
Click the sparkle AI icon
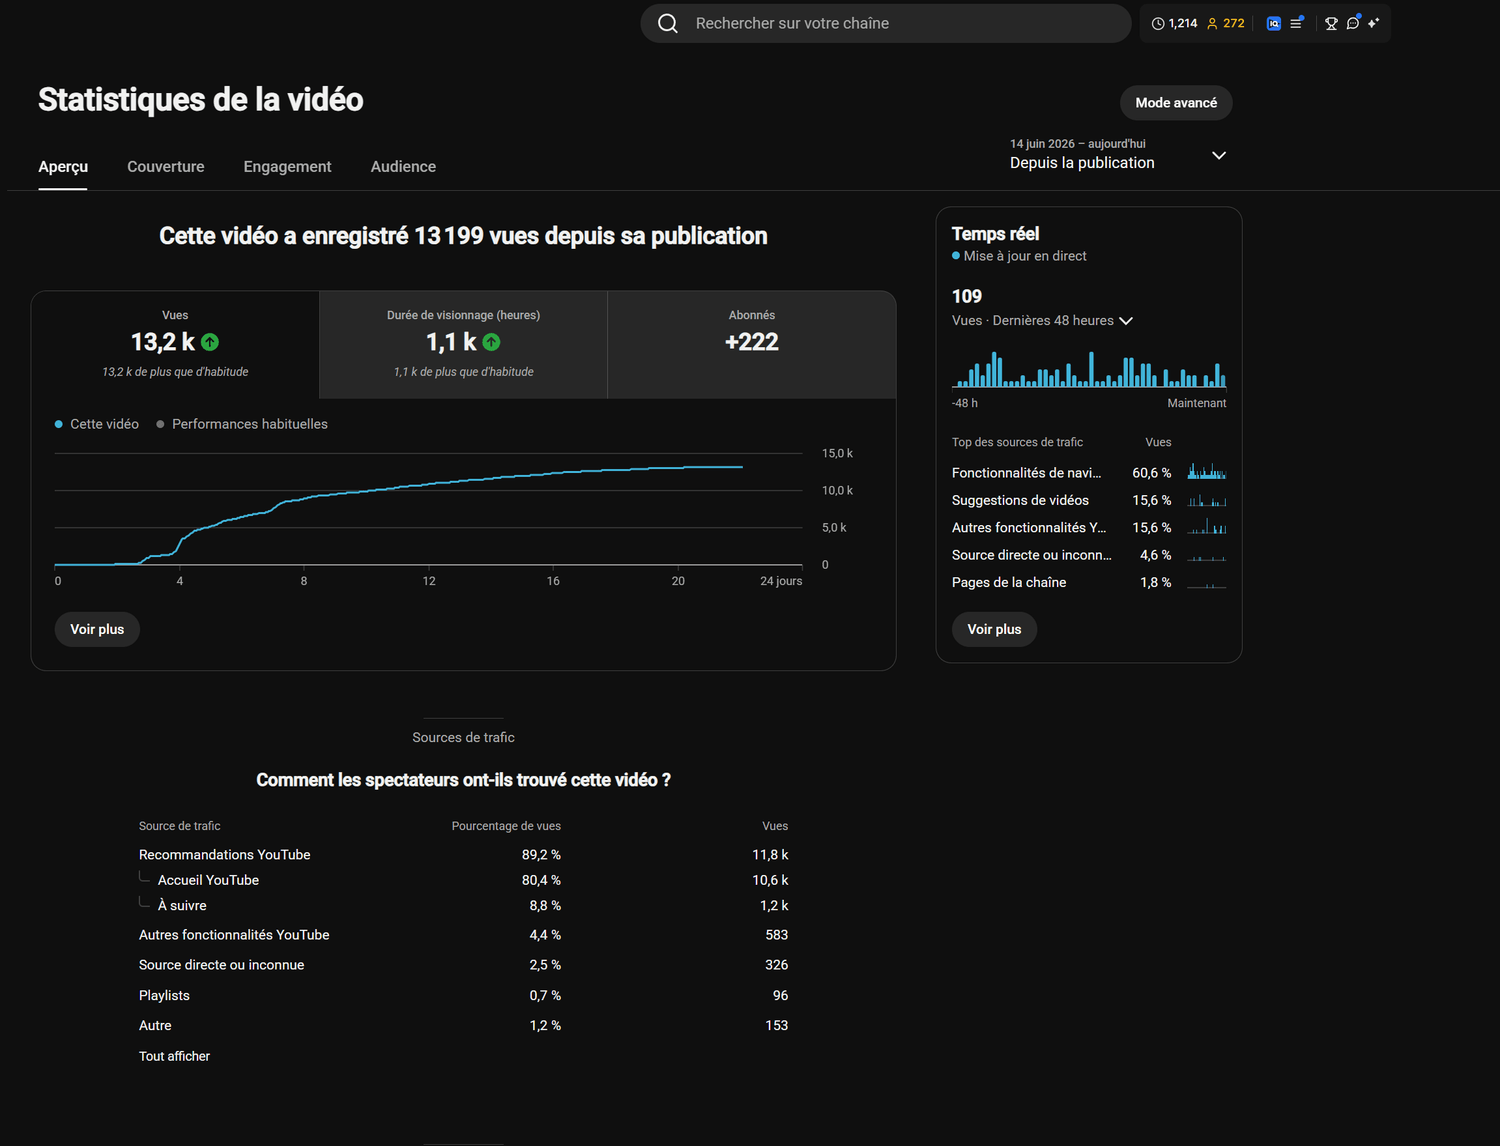tap(1374, 23)
